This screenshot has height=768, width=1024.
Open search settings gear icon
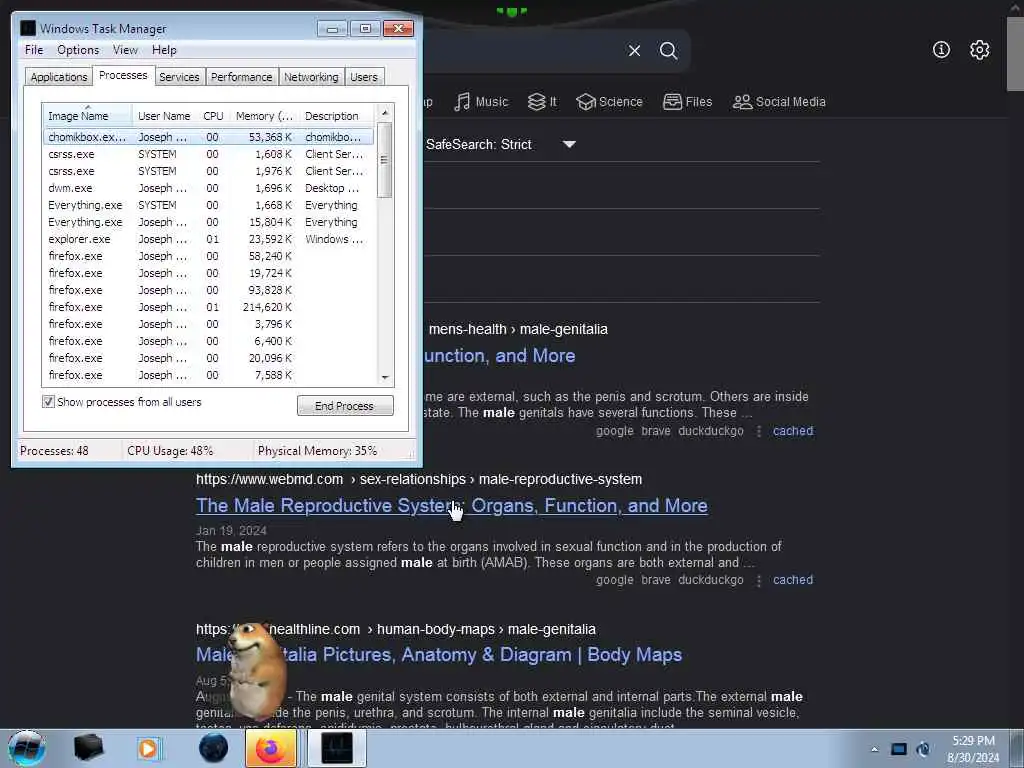pyautogui.click(x=979, y=50)
